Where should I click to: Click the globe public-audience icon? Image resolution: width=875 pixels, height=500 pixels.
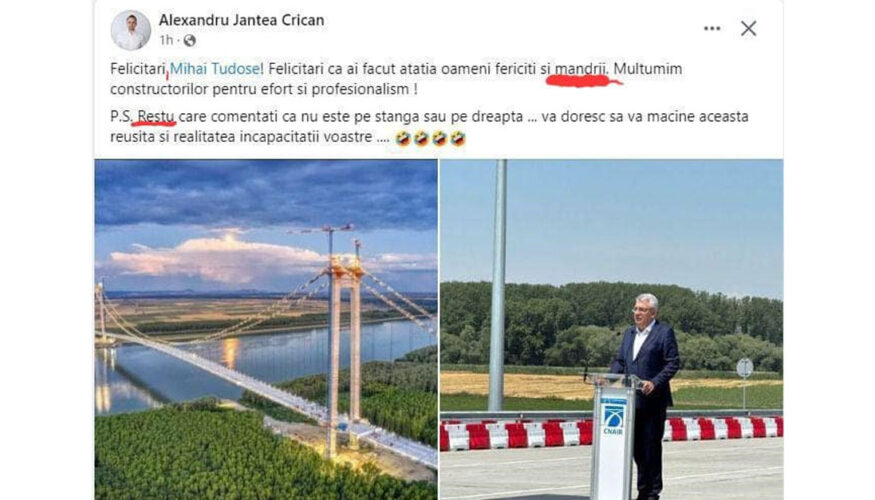click(190, 40)
